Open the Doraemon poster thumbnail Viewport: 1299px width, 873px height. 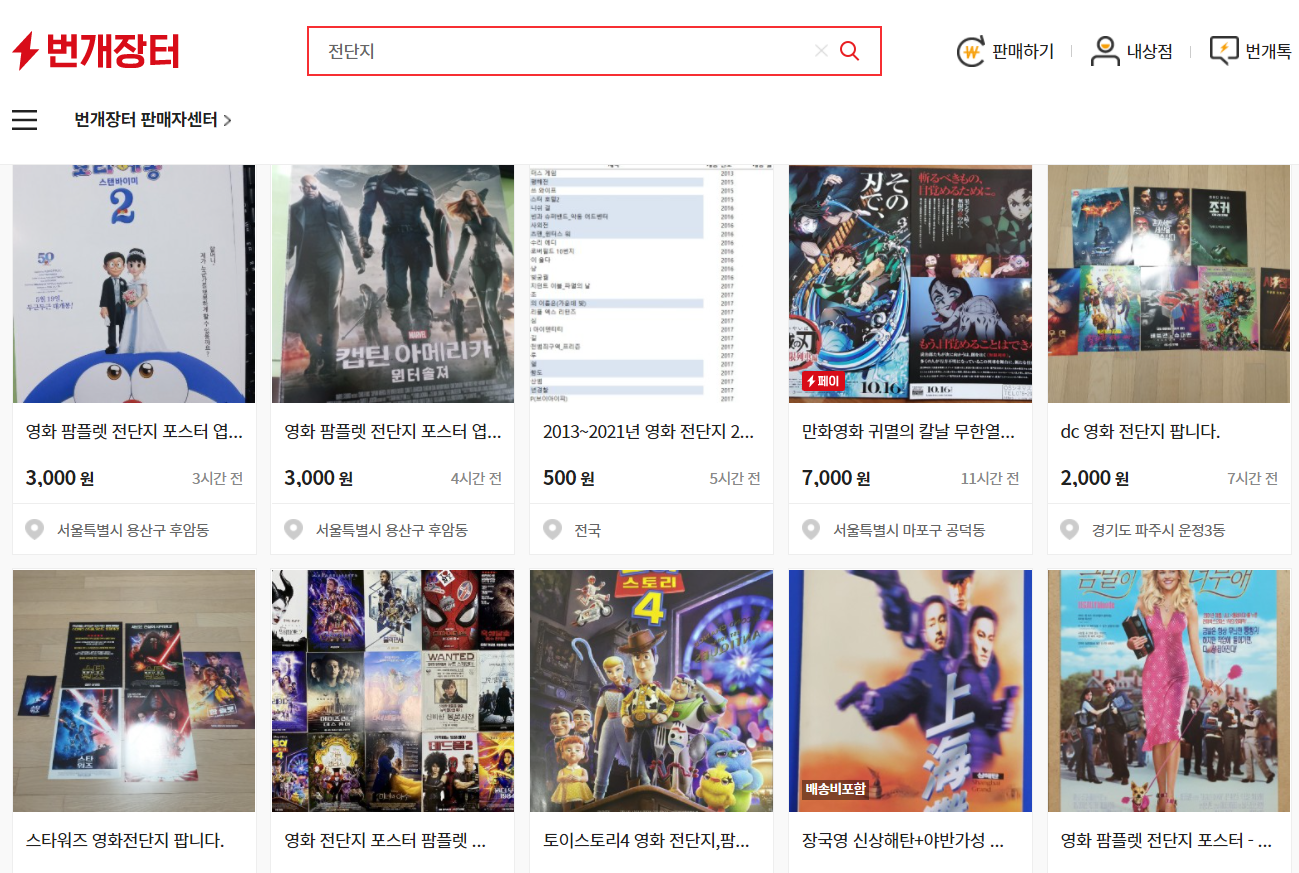[134, 284]
